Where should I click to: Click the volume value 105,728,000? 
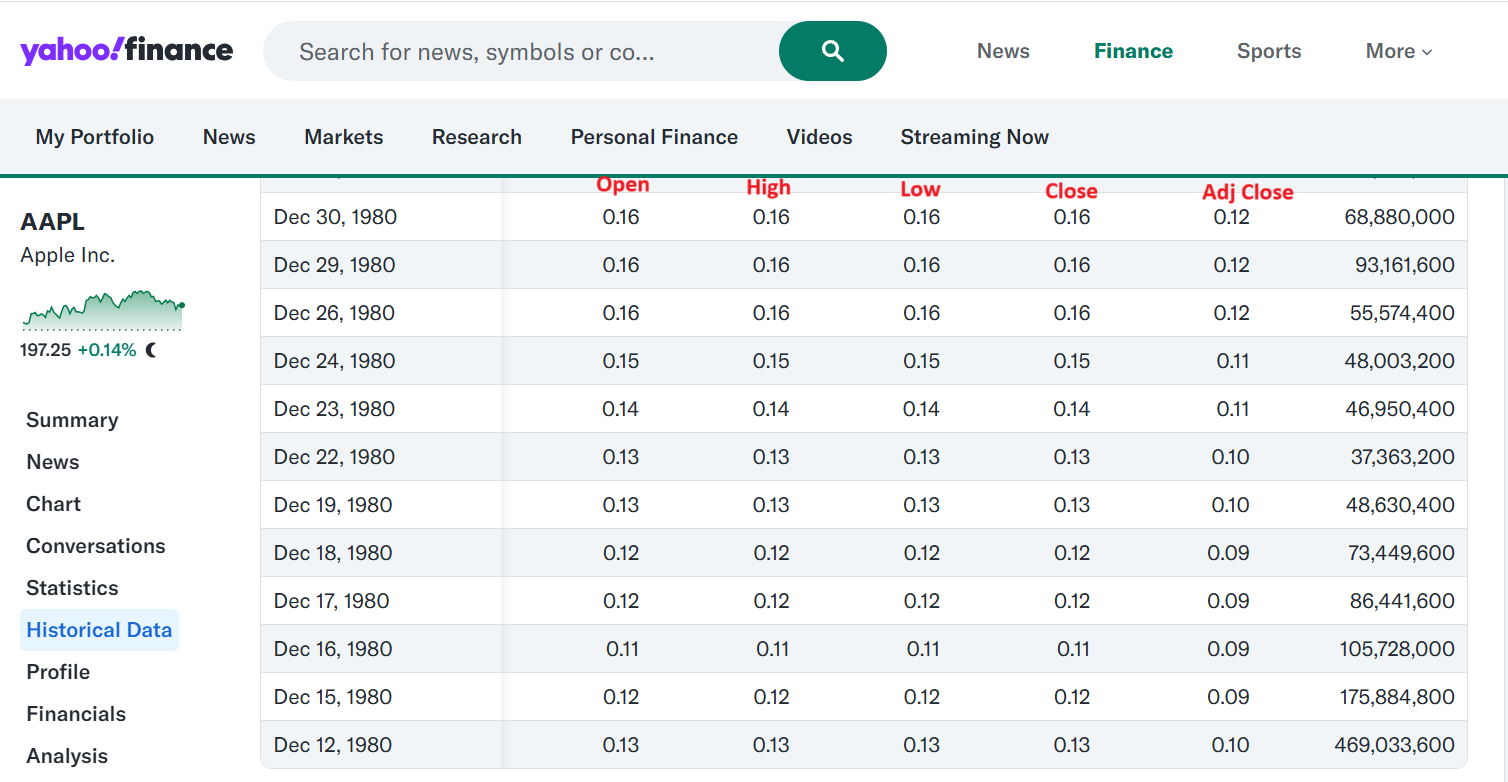coord(1397,649)
